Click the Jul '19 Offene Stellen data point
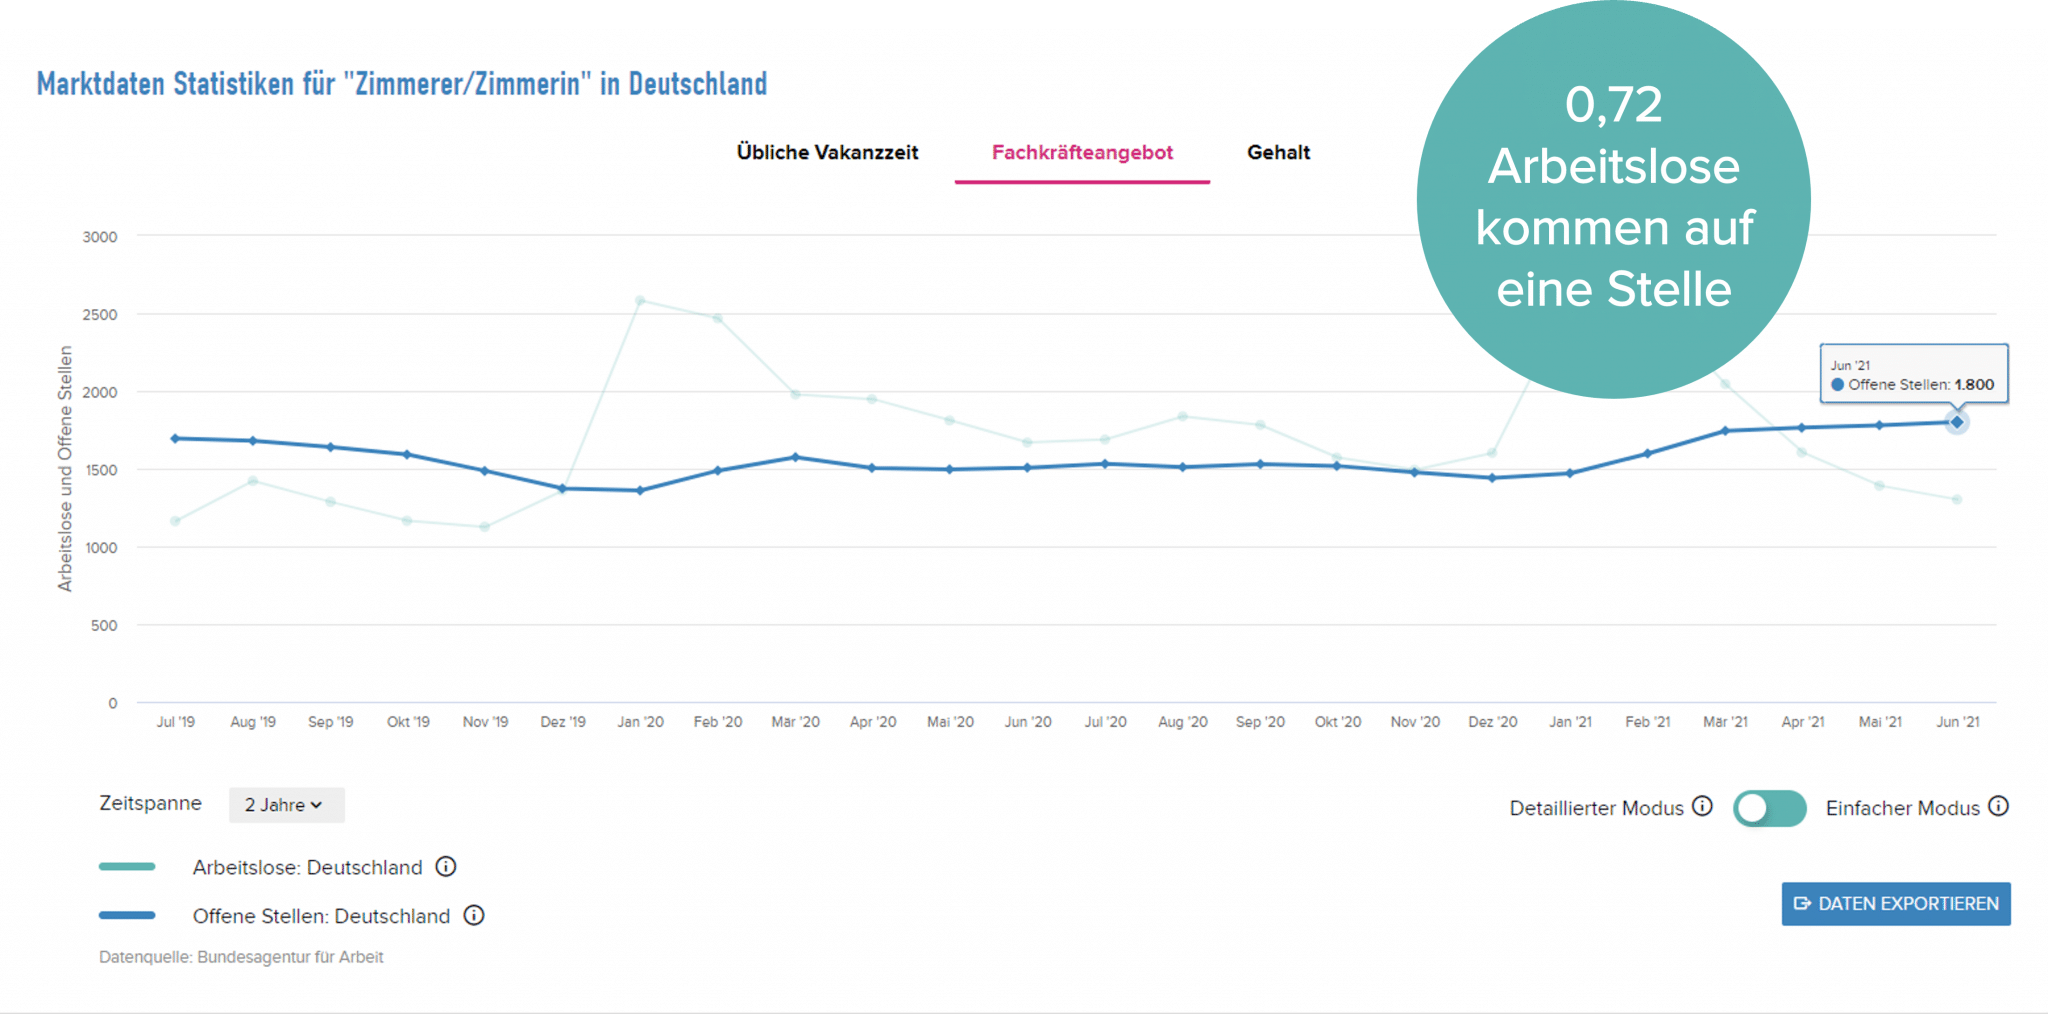This screenshot has width=2048, height=1014. point(175,438)
